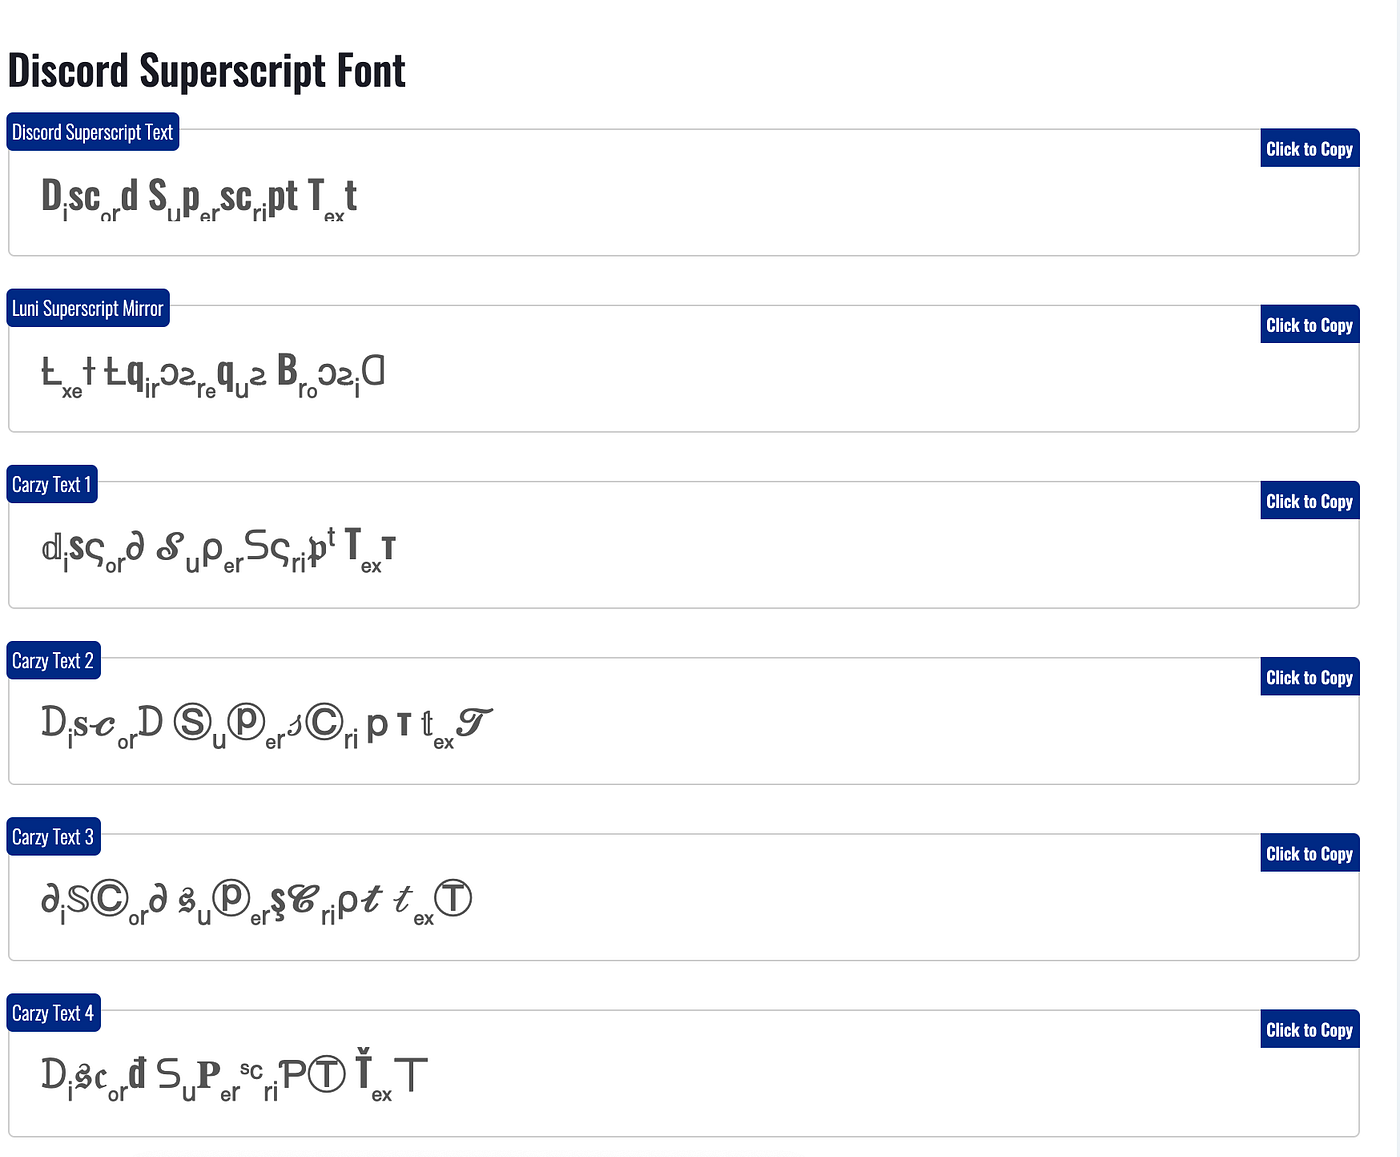This screenshot has height=1157, width=1400.
Task: Click the styled output of Carzy Text 2
Action: tap(265, 722)
